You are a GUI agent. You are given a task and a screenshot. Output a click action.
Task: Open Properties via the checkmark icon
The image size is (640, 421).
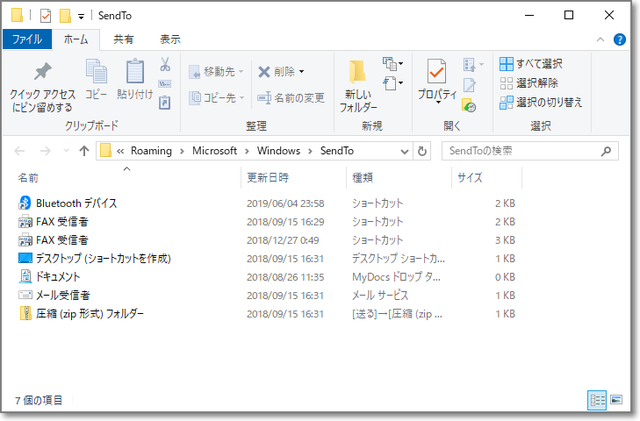coord(436,73)
